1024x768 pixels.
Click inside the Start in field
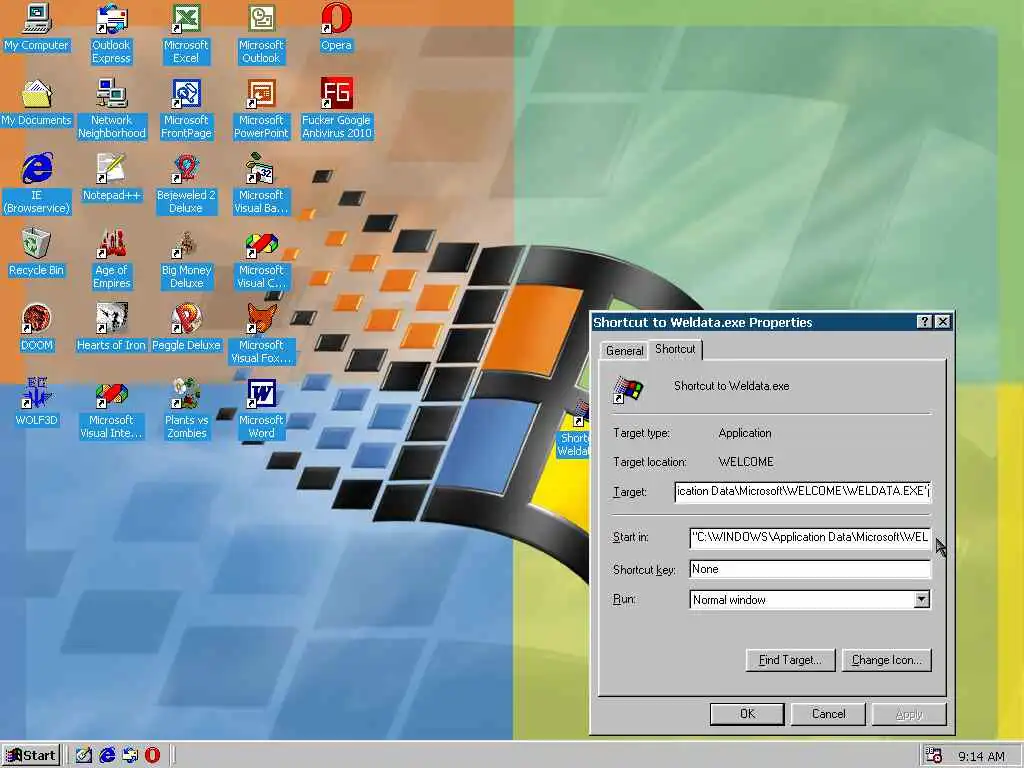[810, 537]
